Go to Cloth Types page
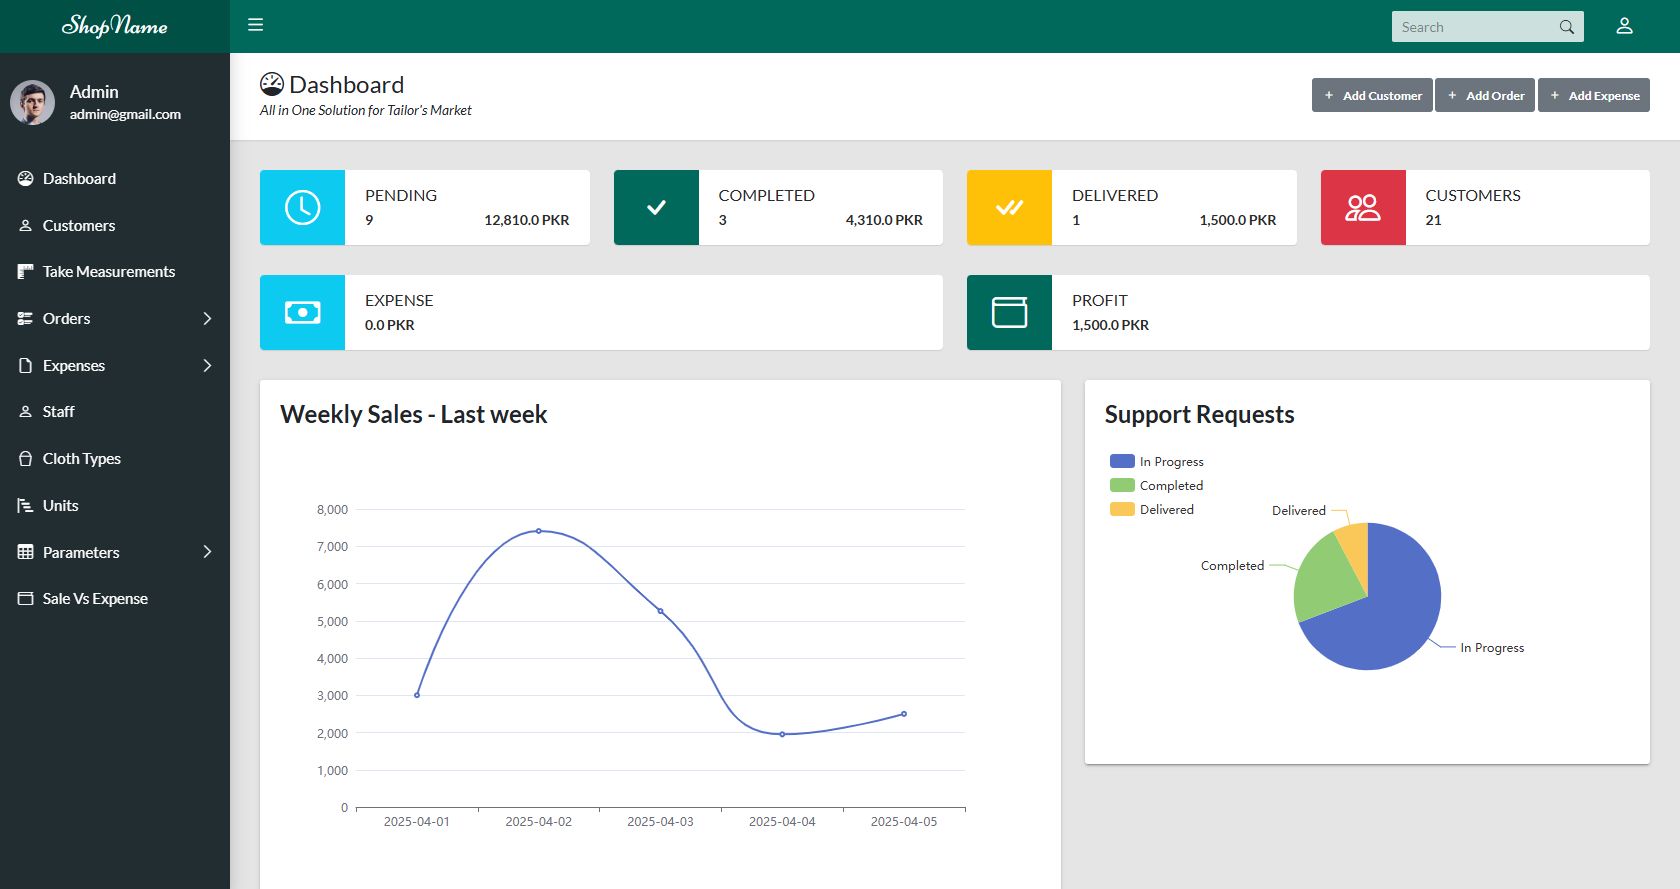 pos(81,458)
